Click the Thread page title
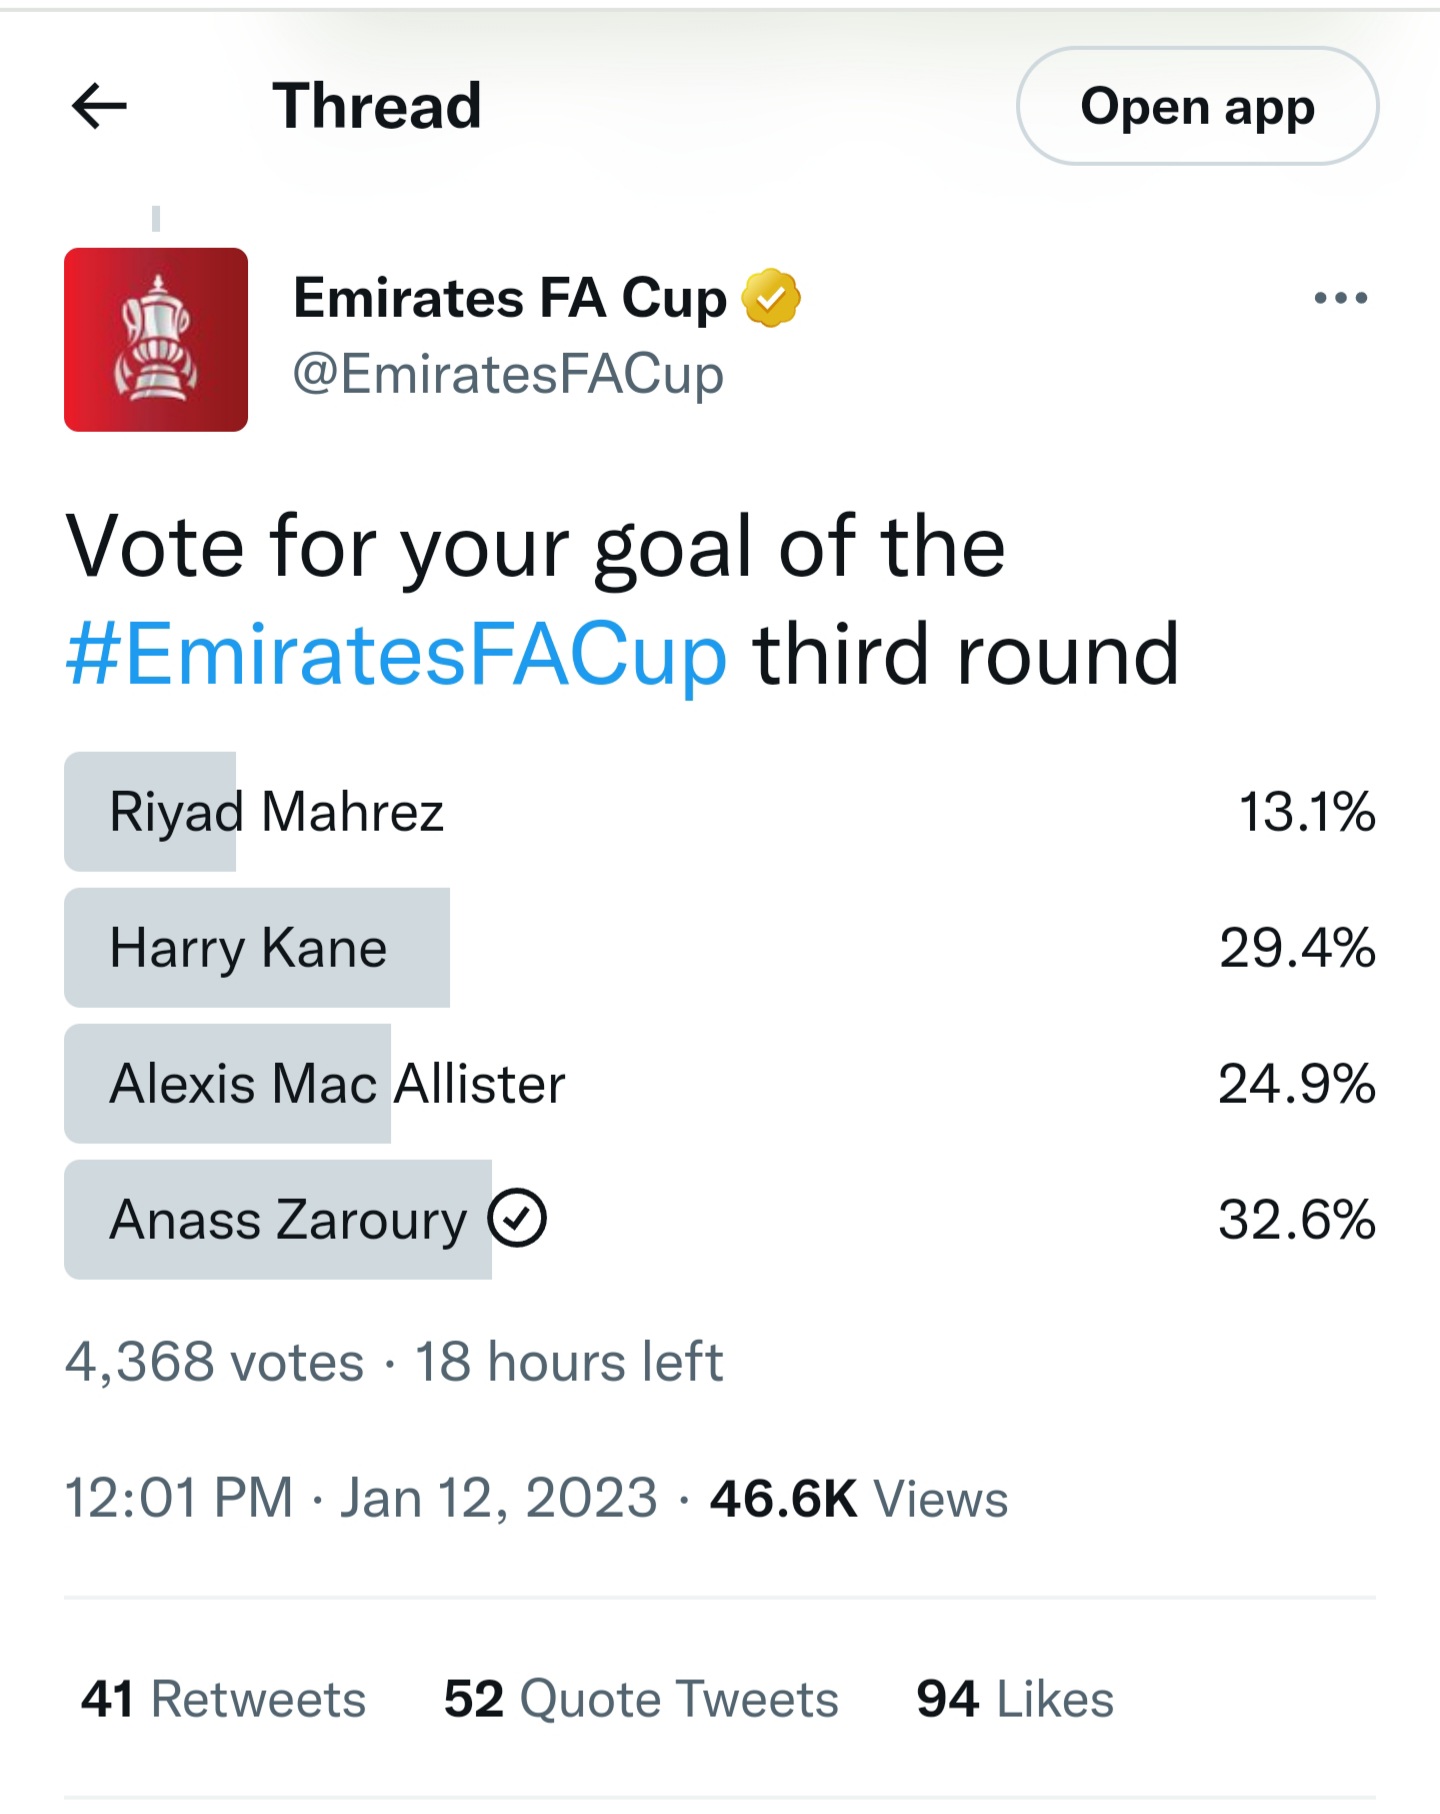This screenshot has height=1814, width=1440. [x=377, y=106]
